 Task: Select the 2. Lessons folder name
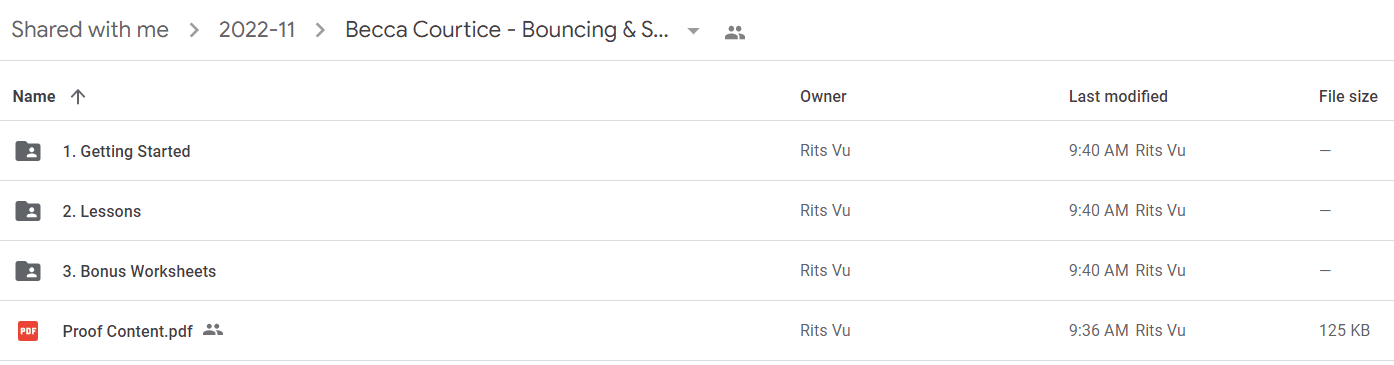click(x=102, y=212)
